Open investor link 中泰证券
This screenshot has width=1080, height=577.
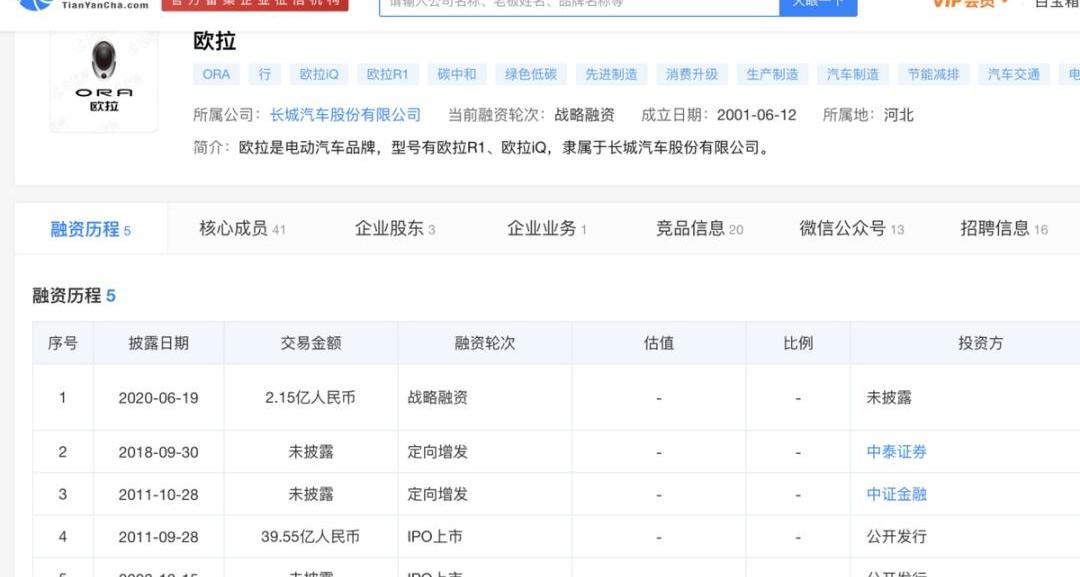pos(896,452)
